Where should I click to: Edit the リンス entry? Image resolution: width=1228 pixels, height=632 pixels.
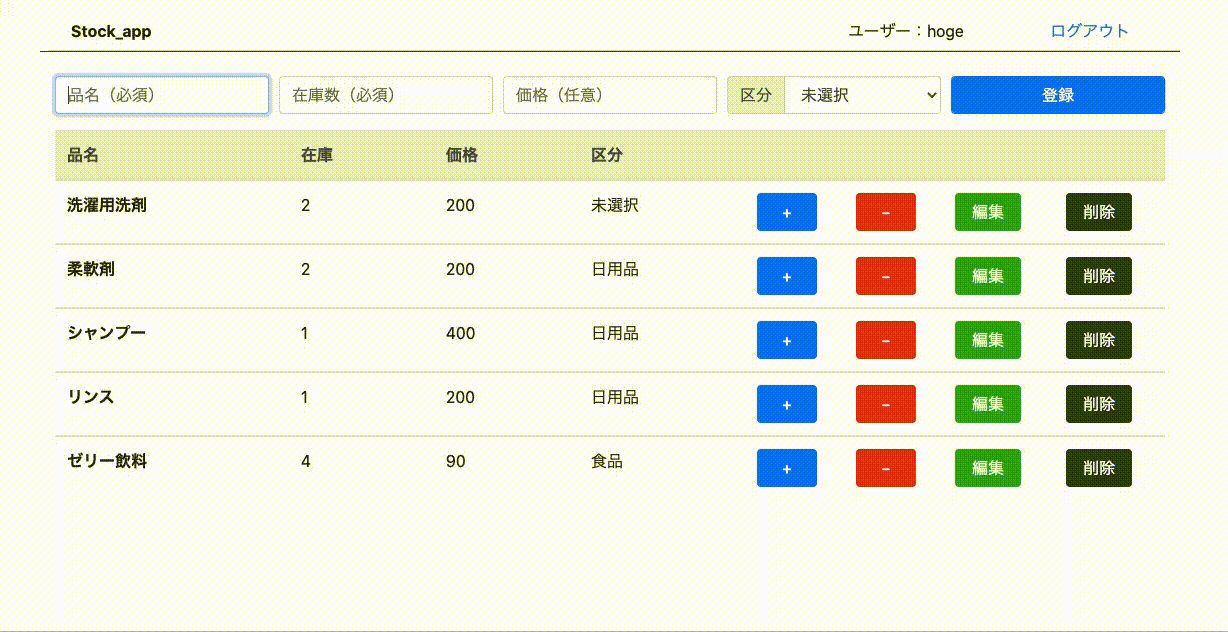point(988,404)
